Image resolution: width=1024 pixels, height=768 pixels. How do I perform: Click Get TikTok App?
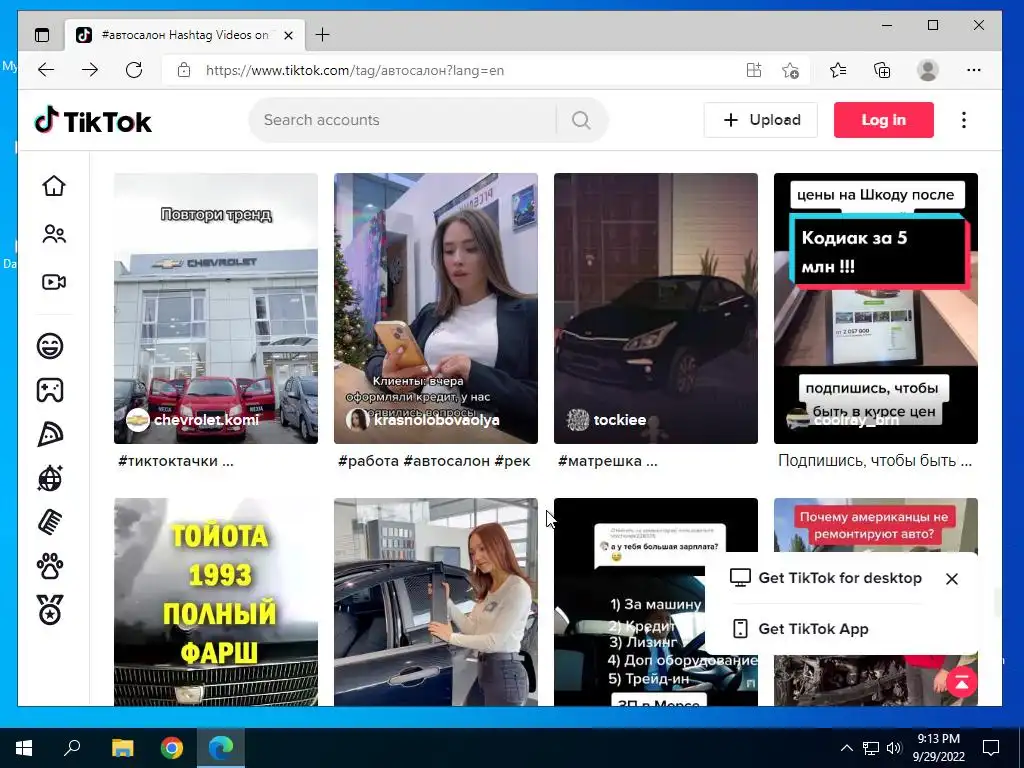(x=800, y=629)
